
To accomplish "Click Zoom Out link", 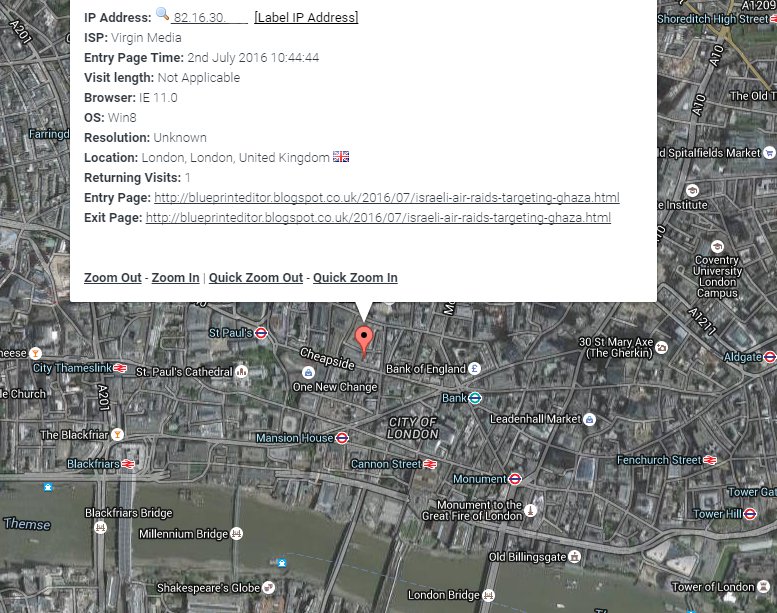I will (x=113, y=278).
